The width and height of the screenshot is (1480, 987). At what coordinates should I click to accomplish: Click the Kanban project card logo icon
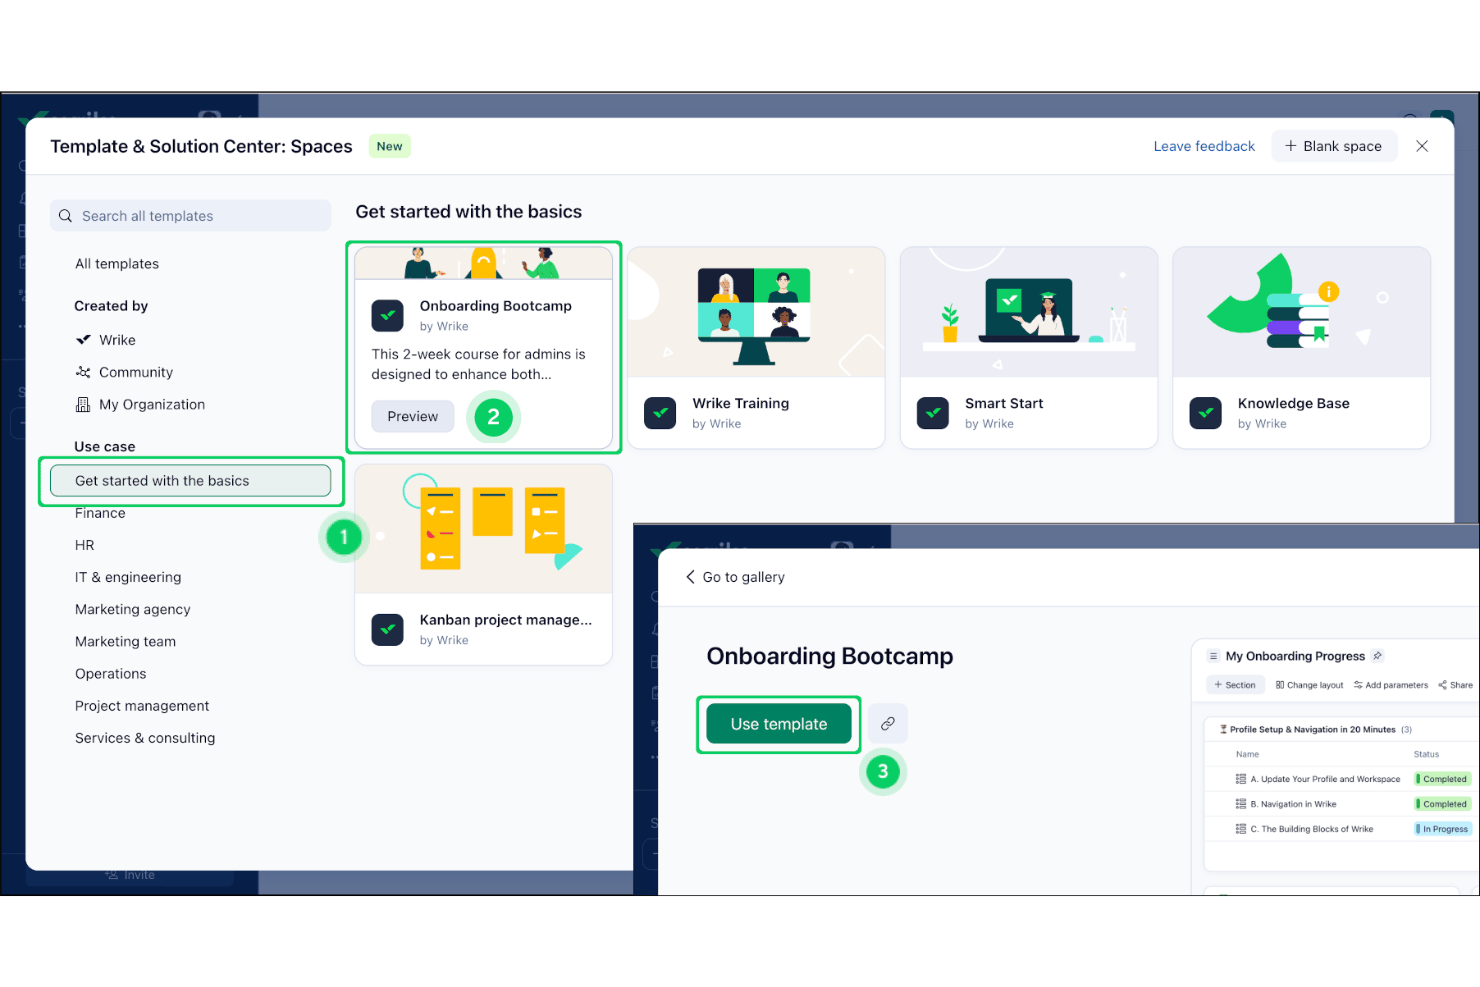[x=388, y=630]
